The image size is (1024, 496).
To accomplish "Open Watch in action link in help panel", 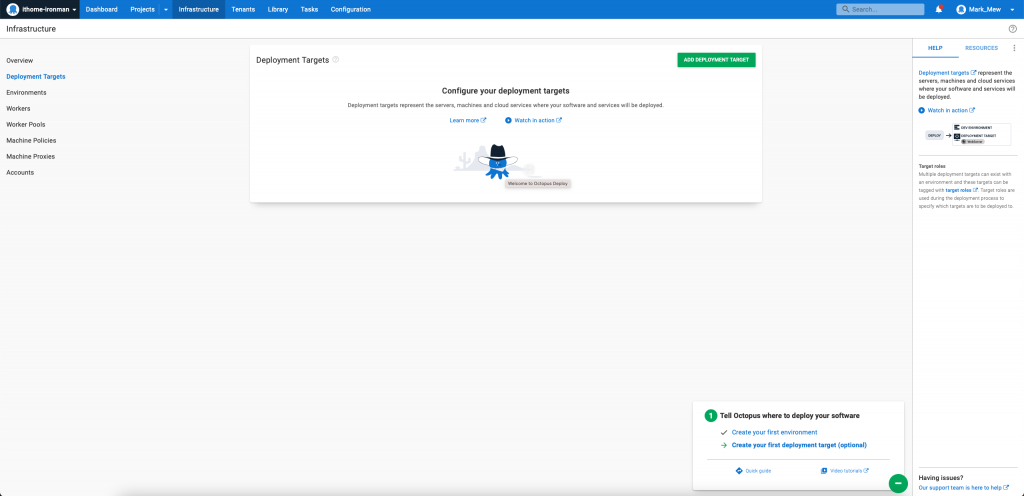I will pyautogui.click(x=951, y=110).
